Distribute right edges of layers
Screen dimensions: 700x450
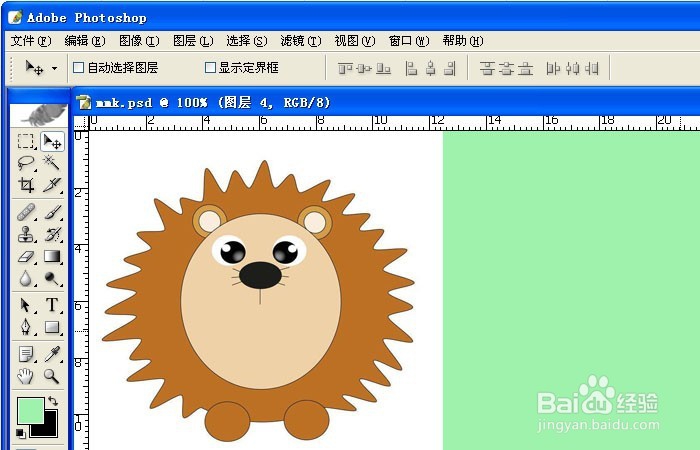592,68
